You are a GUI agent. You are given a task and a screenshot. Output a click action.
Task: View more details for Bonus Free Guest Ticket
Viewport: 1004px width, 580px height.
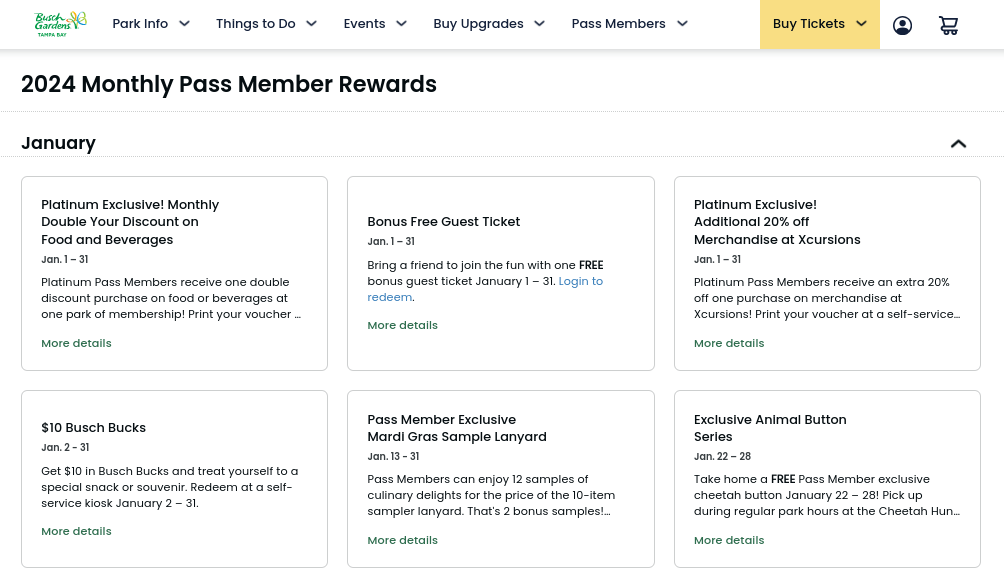tap(402, 325)
